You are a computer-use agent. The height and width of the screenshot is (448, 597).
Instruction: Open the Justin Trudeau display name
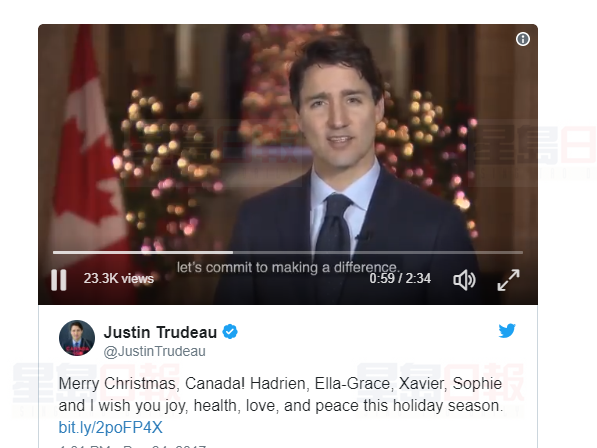click(160, 332)
